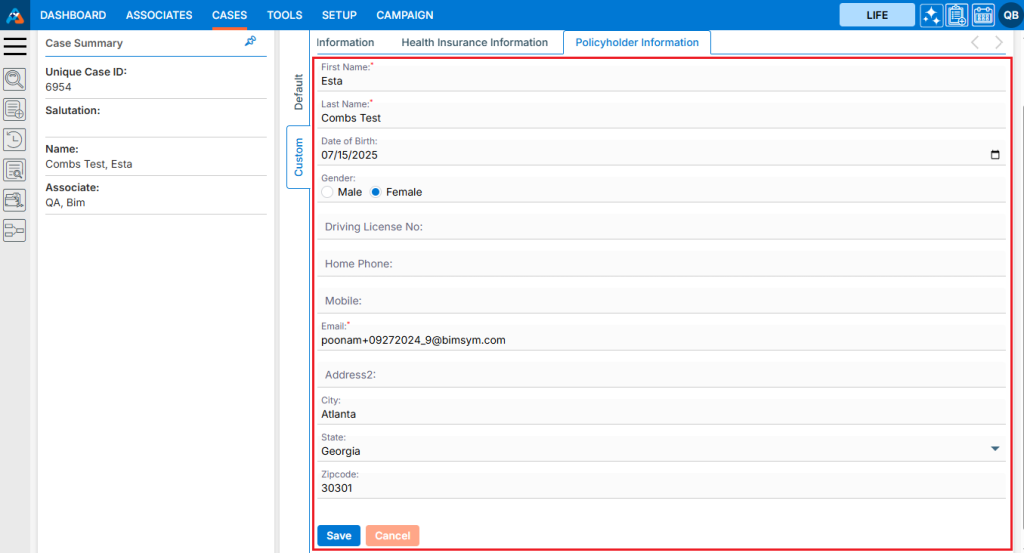Select the Male gender radio button
This screenshot has width=1024, height=553.
pyautogui.click(x=328, y=192)
